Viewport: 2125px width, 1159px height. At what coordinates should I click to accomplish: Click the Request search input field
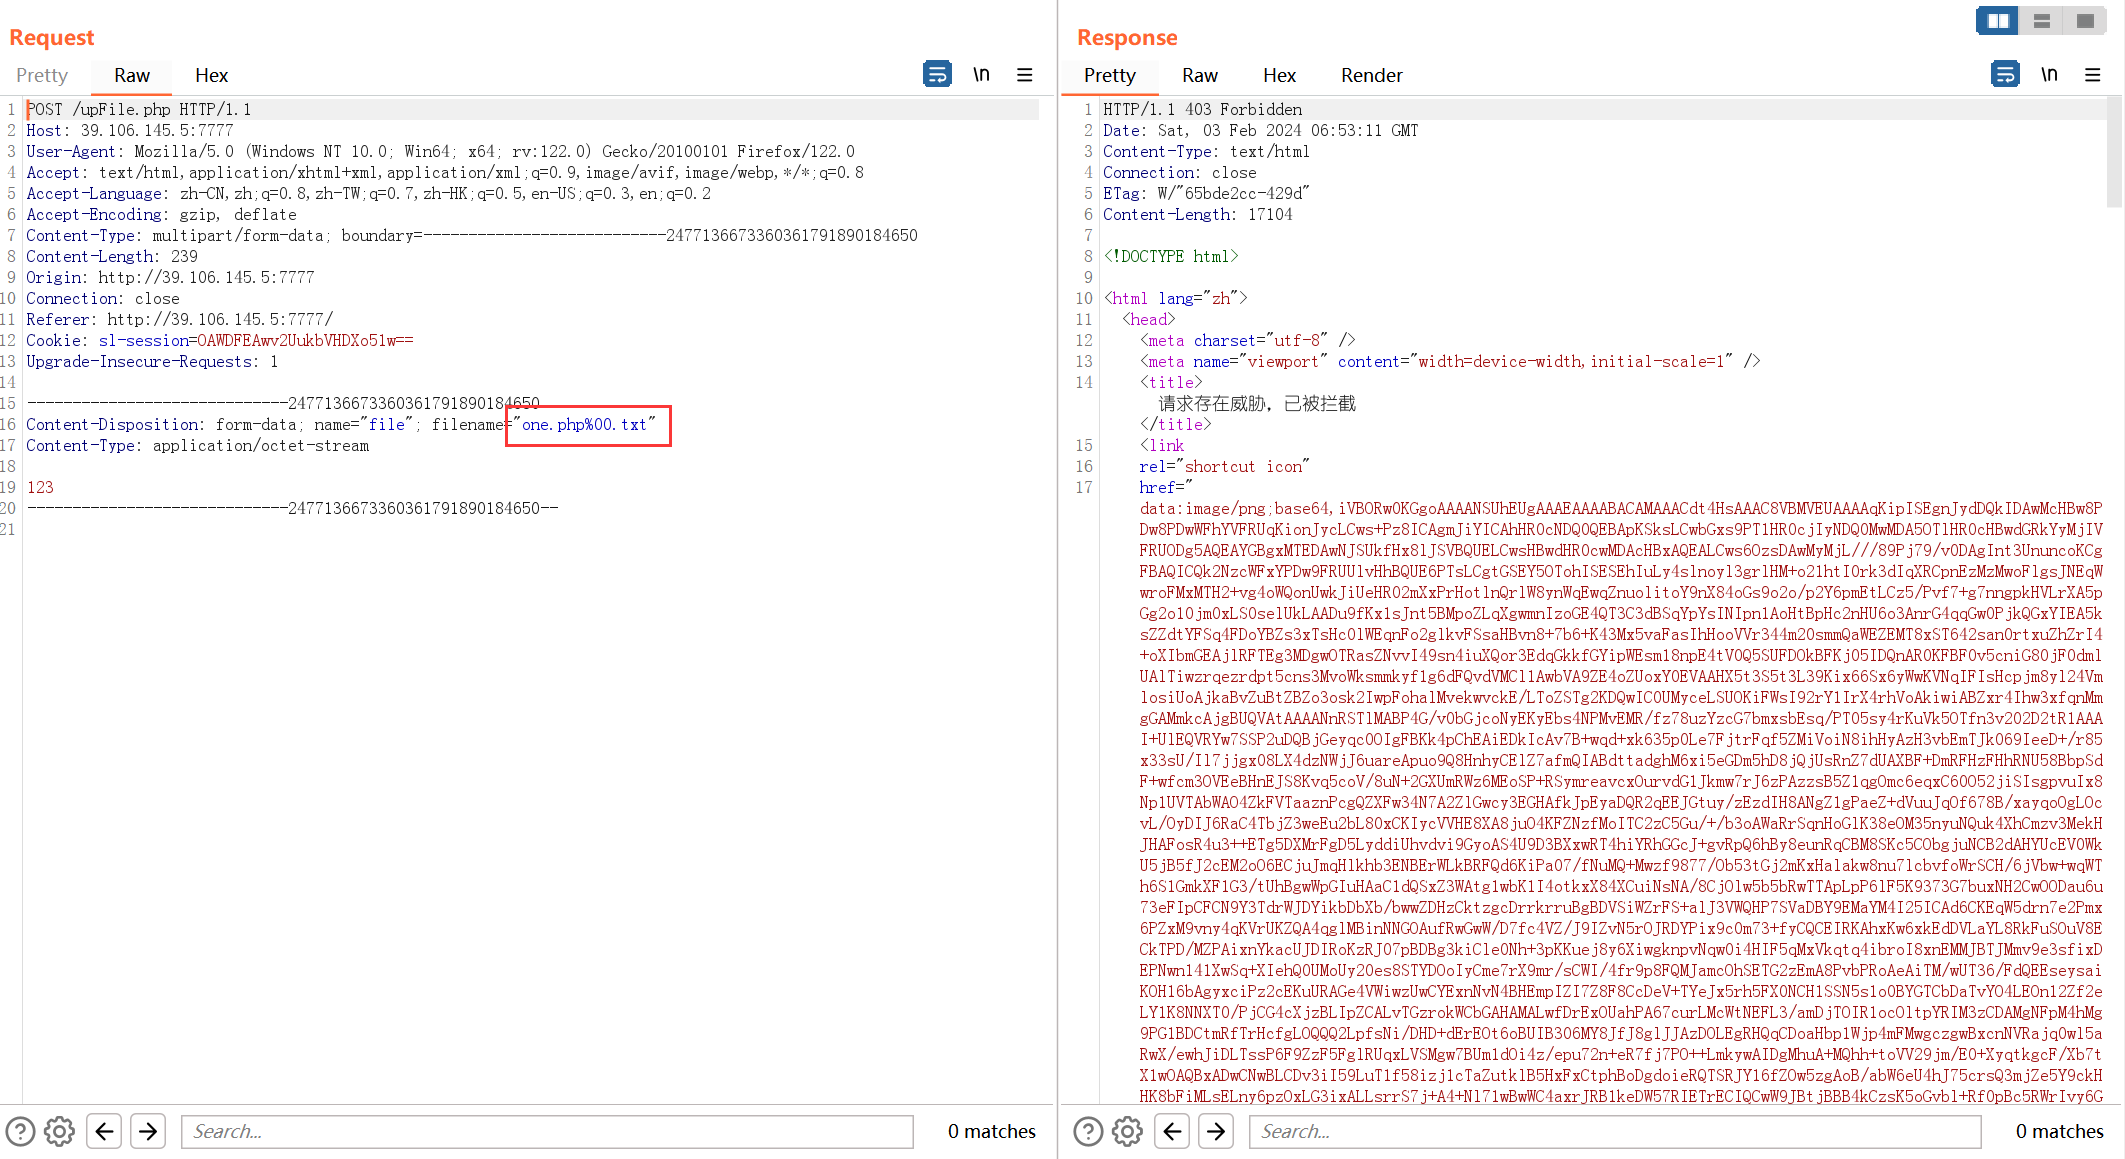click(547, 1131)
